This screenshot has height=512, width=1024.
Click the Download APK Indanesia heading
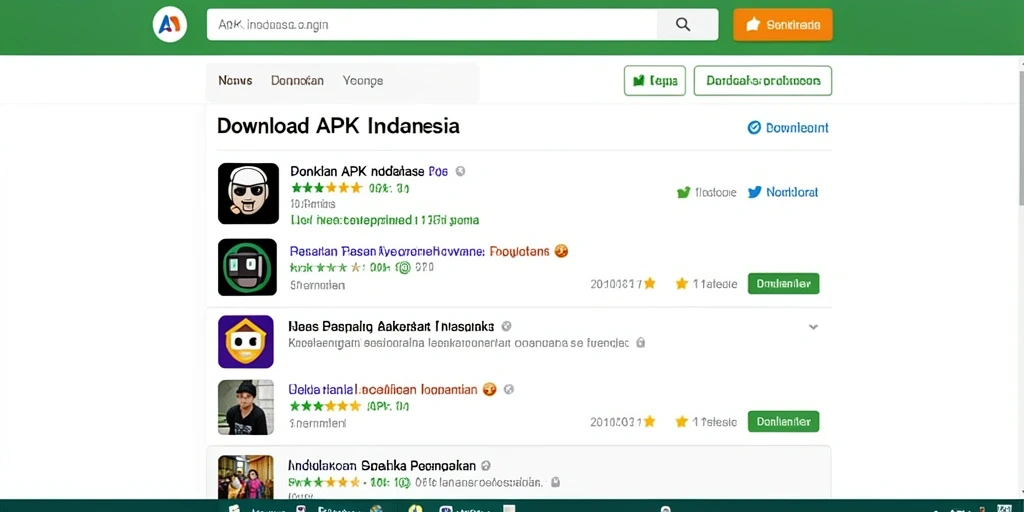click(x=338, y=125)
